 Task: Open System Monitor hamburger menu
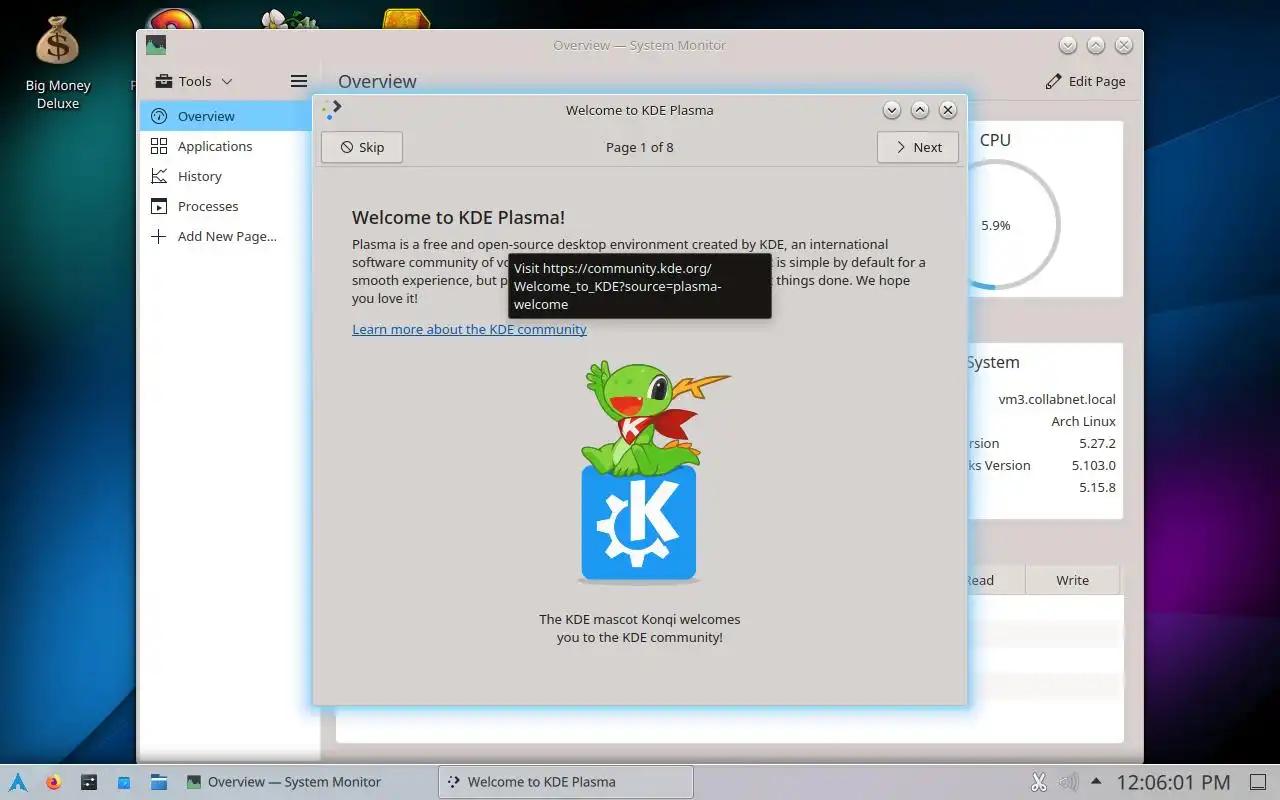(x=299, y=81)
